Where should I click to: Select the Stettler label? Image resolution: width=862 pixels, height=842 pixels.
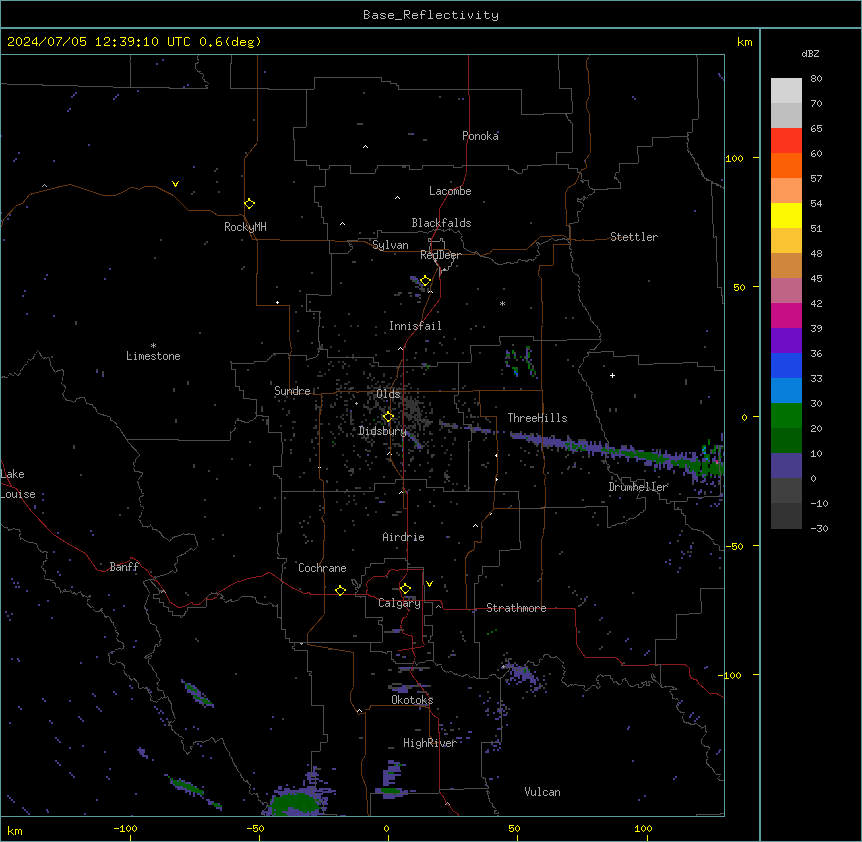pyautogui.click(x=633, y=237)
